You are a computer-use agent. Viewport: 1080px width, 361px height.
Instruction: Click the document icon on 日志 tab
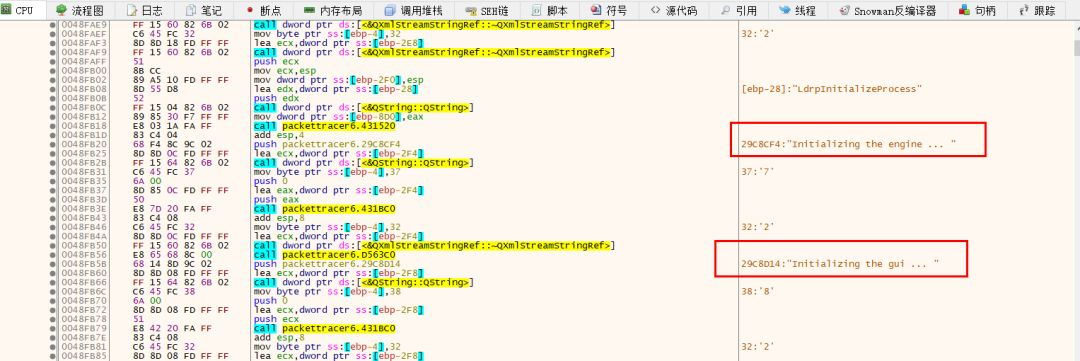132,10
